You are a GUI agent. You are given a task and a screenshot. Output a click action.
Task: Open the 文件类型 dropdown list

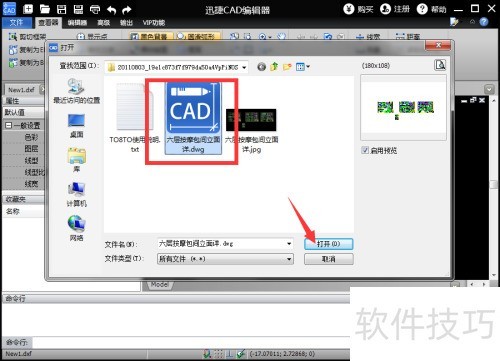(289, 259)
